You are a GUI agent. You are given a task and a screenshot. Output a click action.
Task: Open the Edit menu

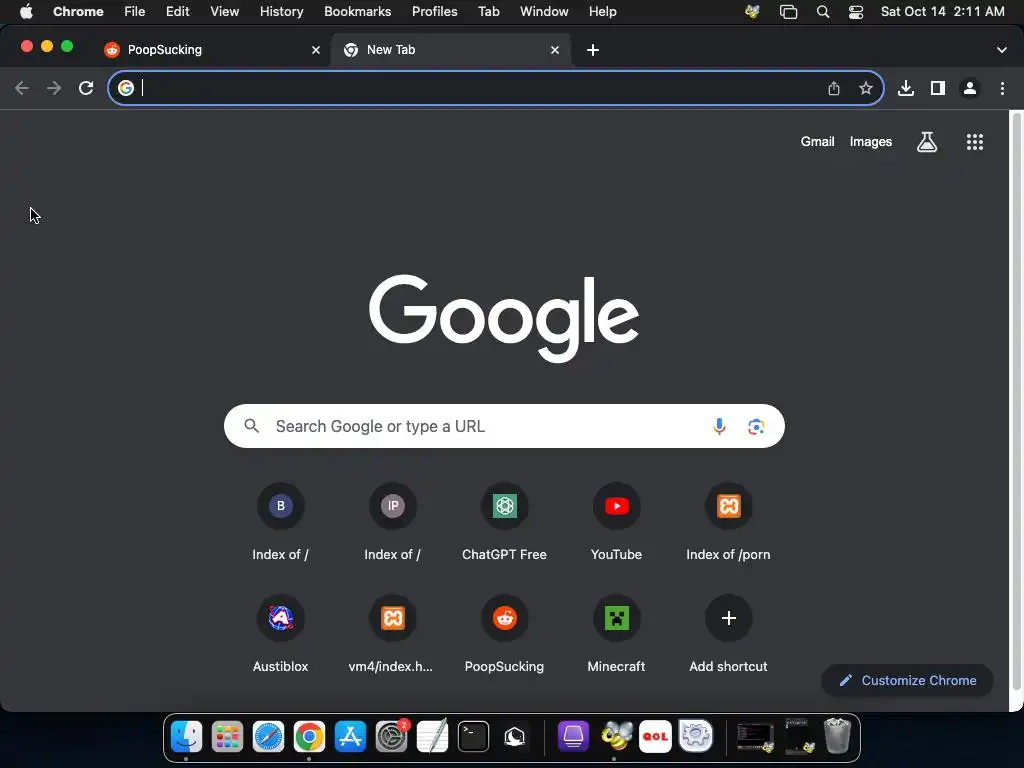click(177, 12)
